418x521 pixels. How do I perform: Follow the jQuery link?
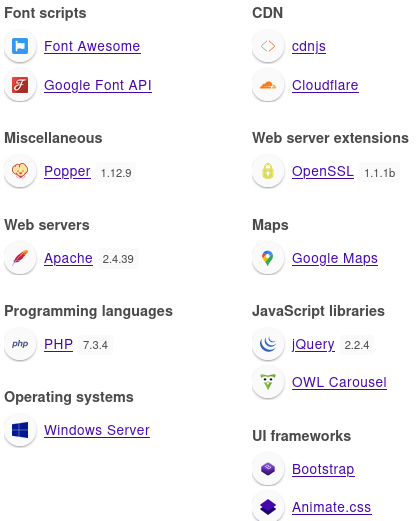pyautogui.click(x=313, y=344)
